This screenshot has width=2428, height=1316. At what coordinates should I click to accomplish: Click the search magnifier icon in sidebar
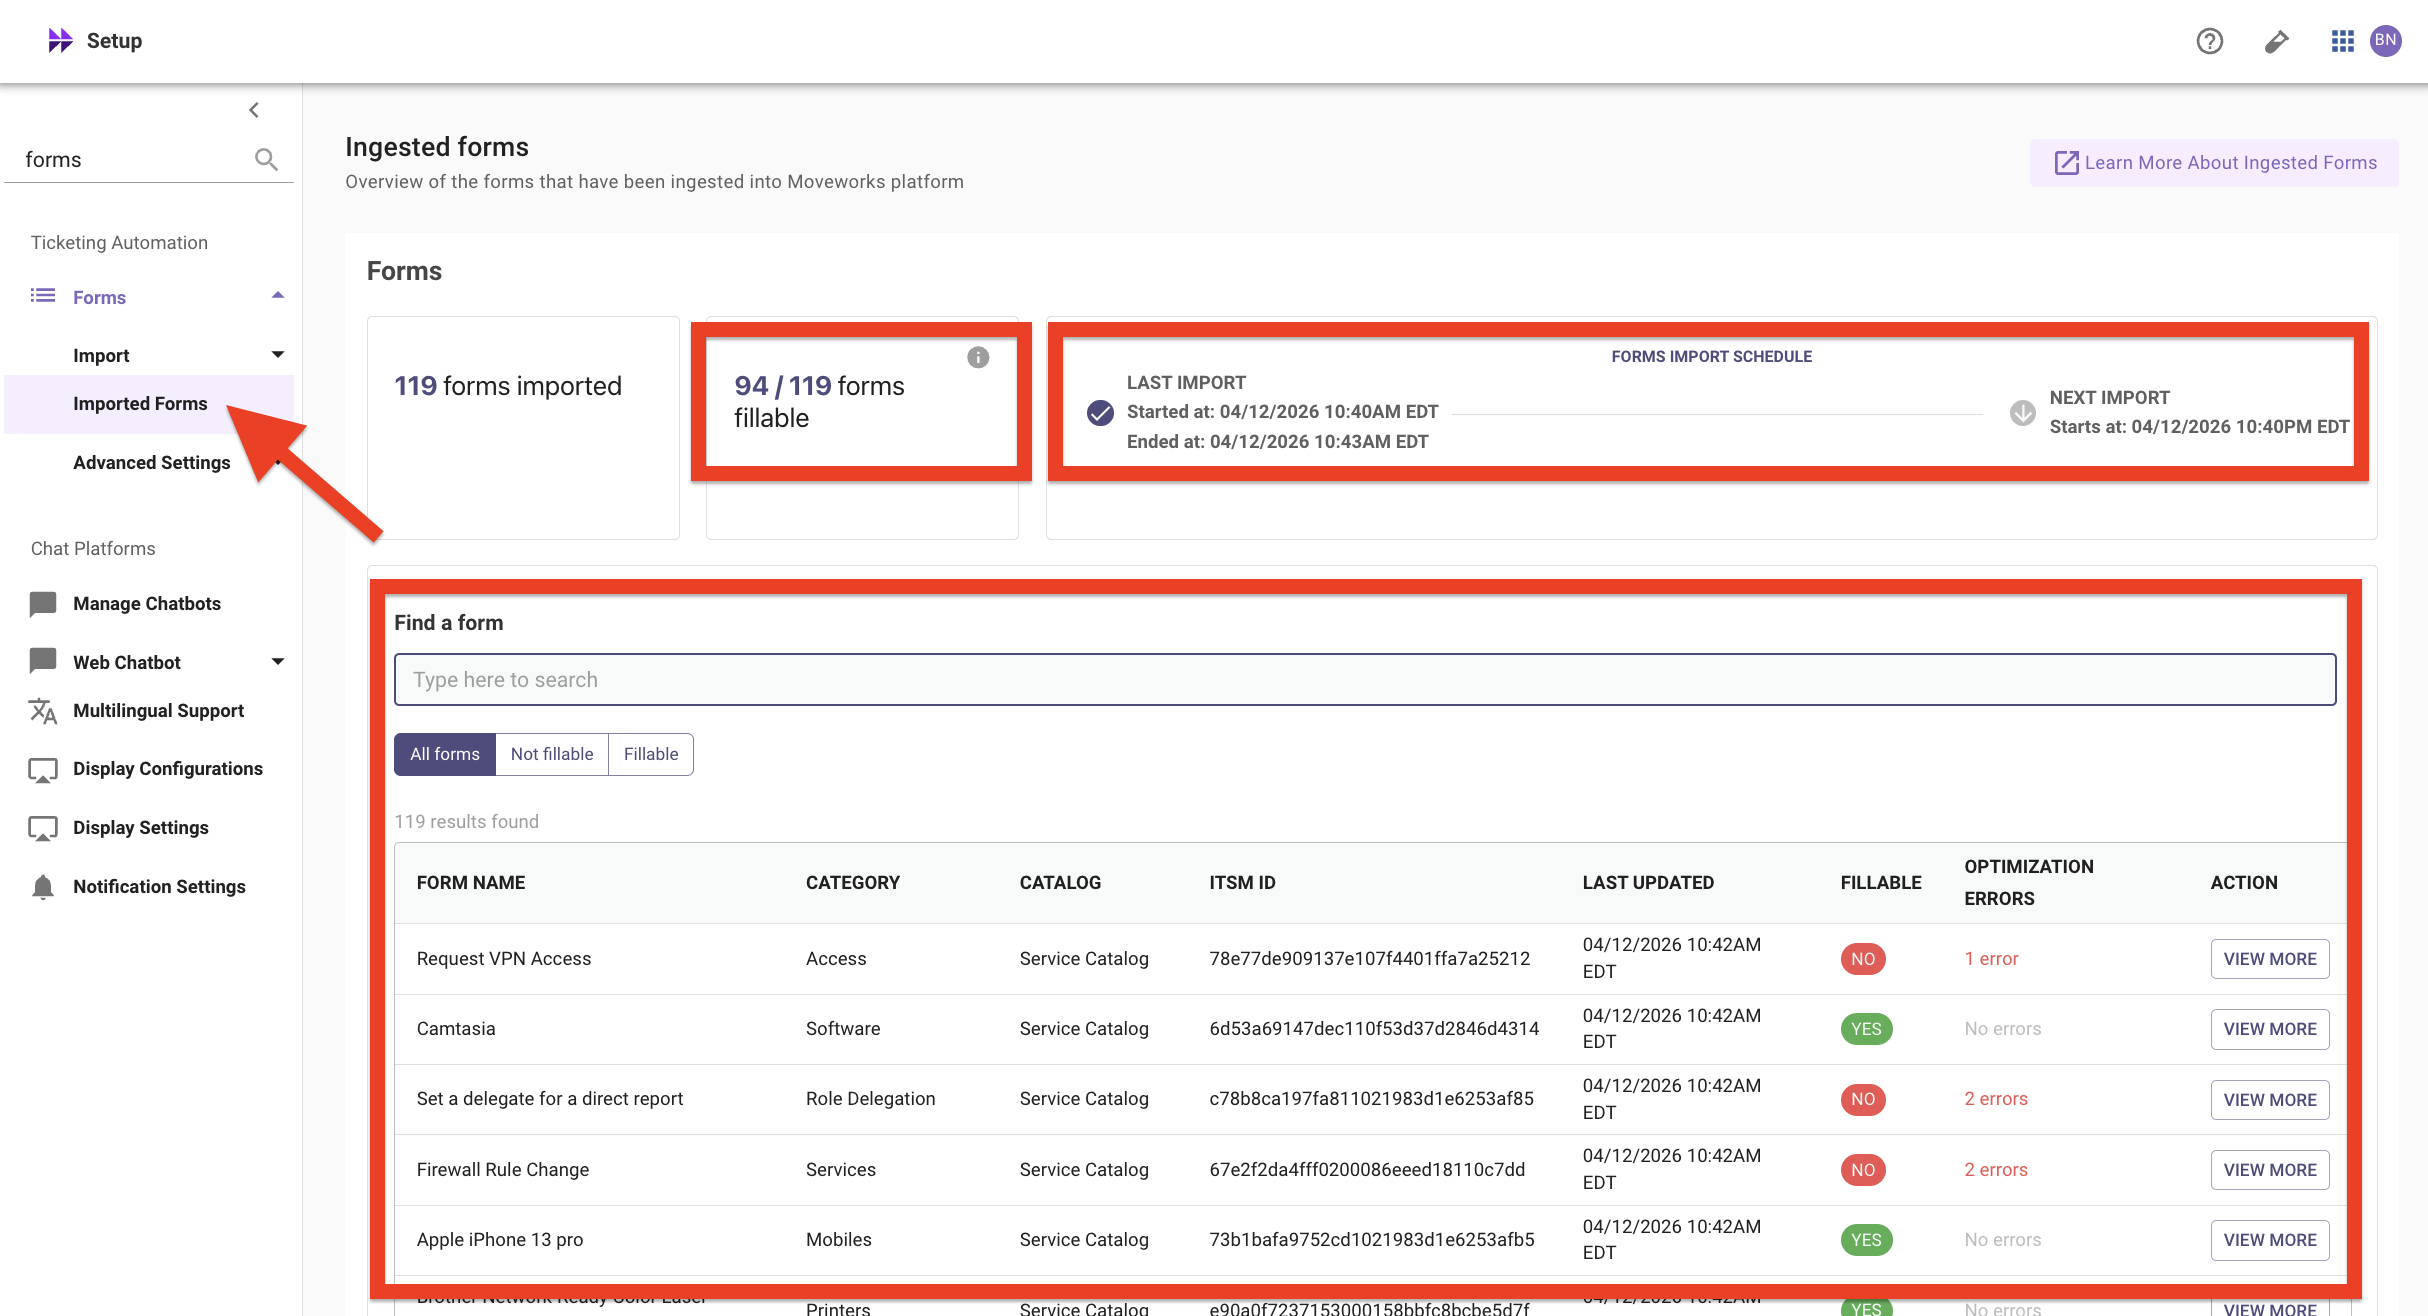pyautogui.click(x=266, y=159)
